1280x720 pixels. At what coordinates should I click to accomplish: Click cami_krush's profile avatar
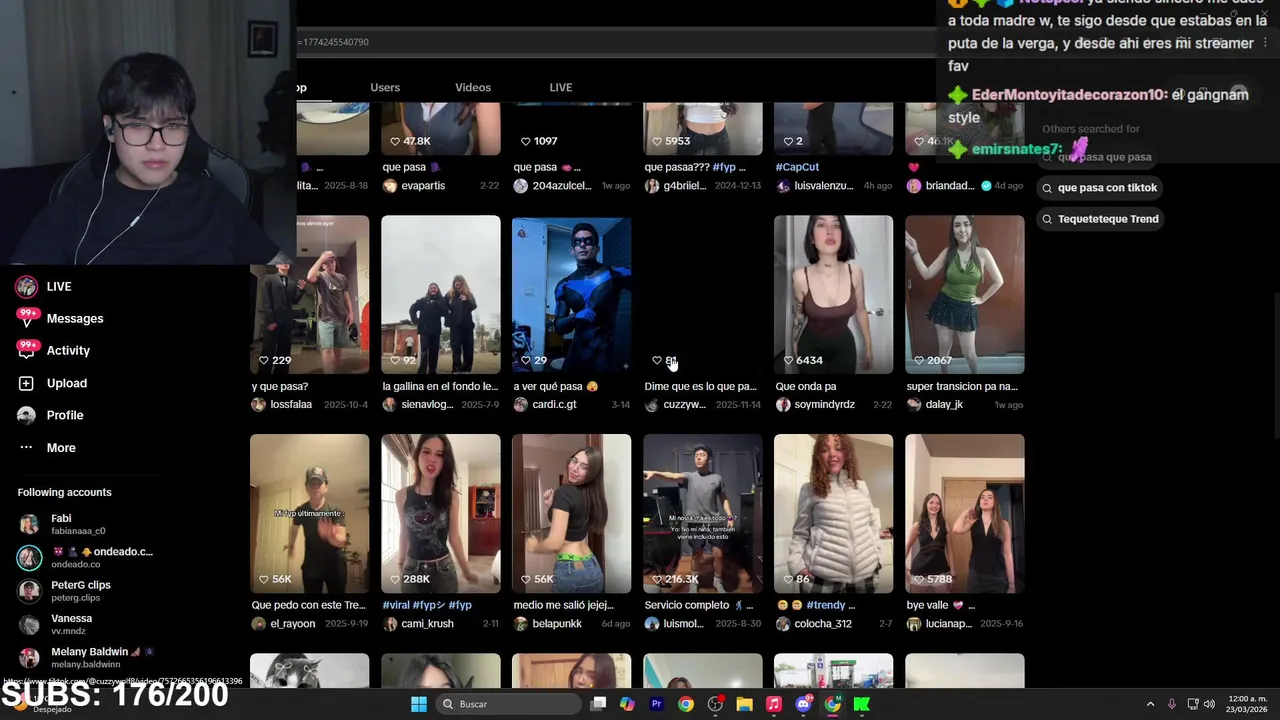pyautogui.click(x=390, y=624)
